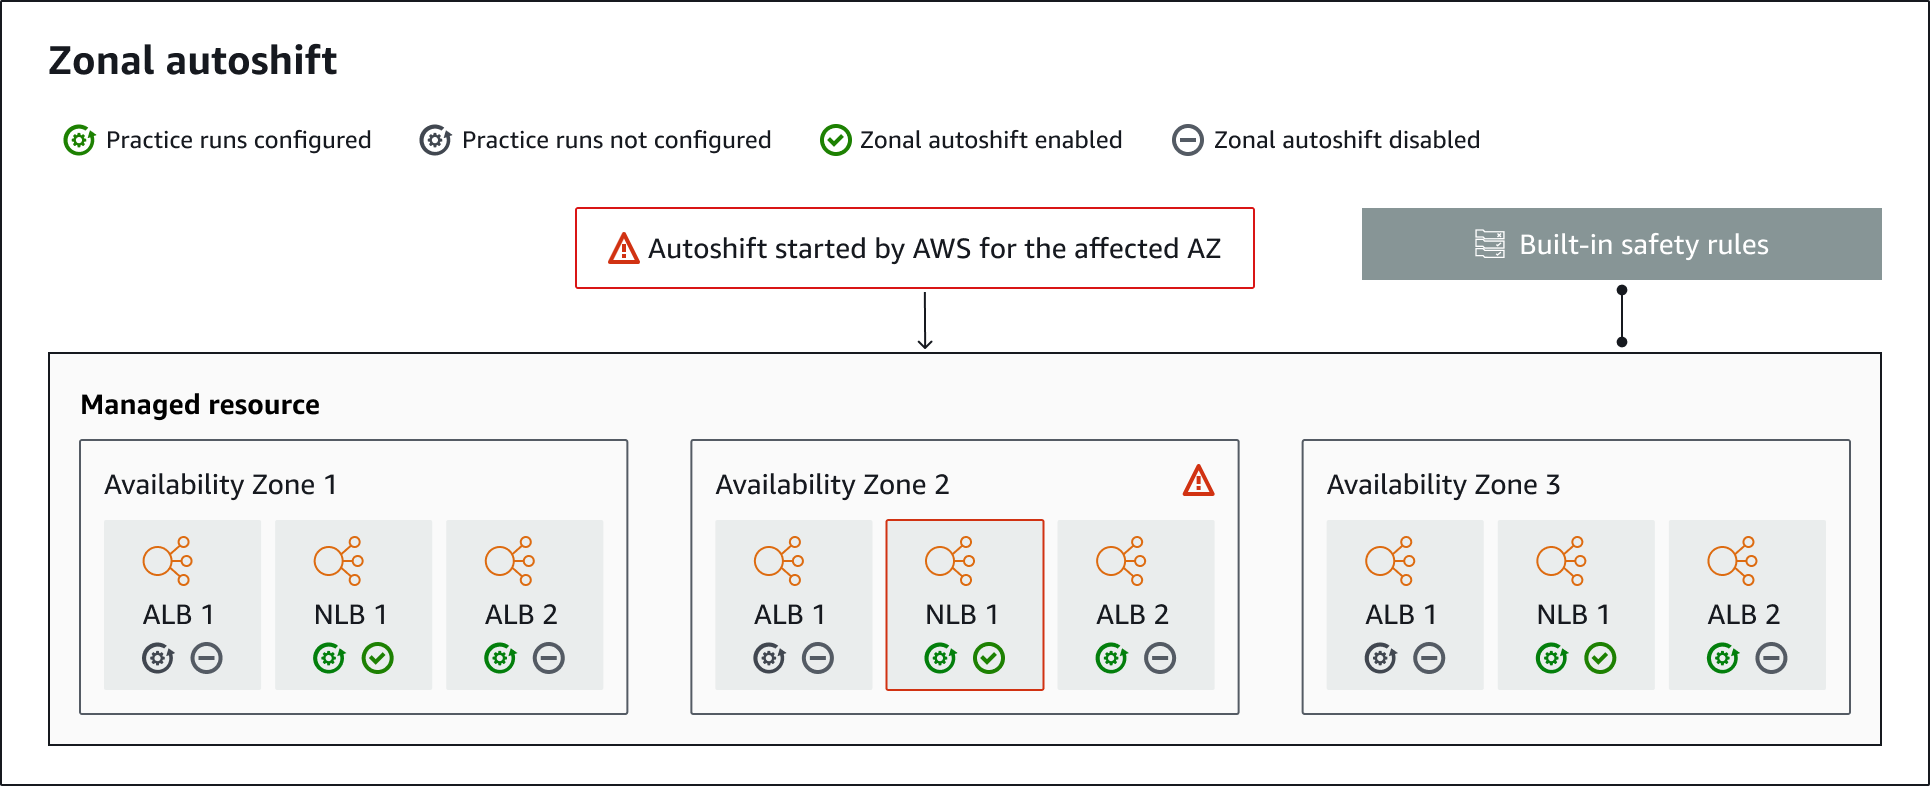1930x786 pixels.
Task: Click the autoshift enabled checkmark under NLB 1 in Availability Zone 3
Action: 1600,658
